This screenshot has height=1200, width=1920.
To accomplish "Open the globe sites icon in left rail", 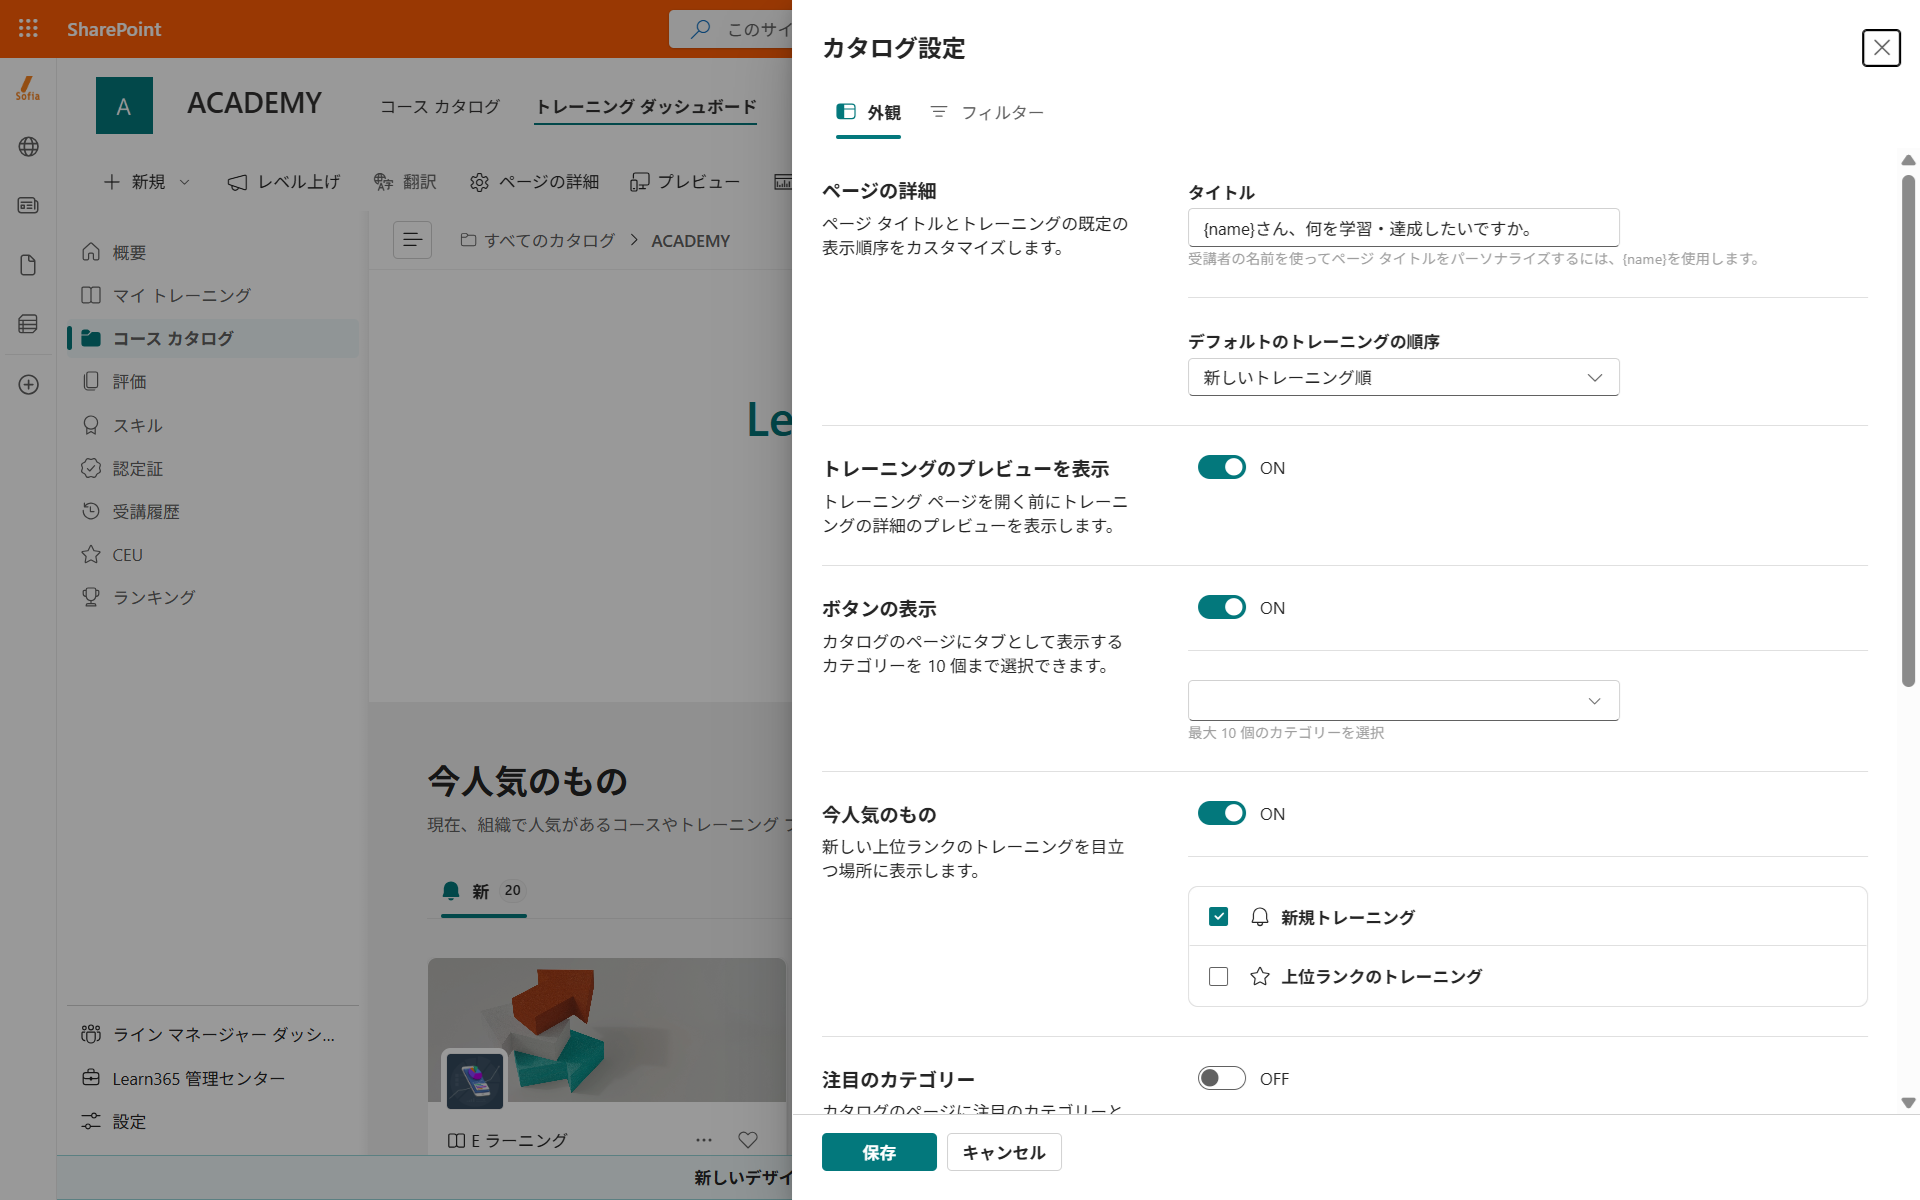I will 28,147.
